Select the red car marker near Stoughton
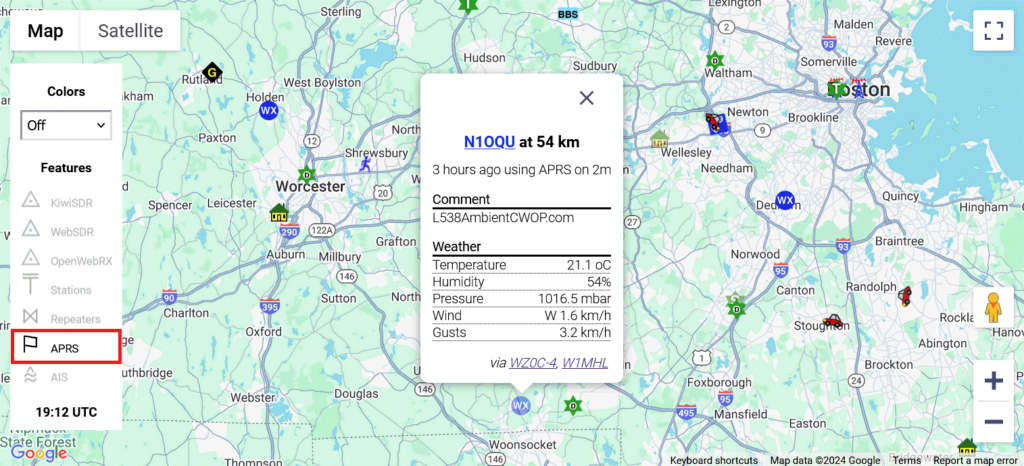The height and width of the screenshot is (466, 1024). [833, 320]
